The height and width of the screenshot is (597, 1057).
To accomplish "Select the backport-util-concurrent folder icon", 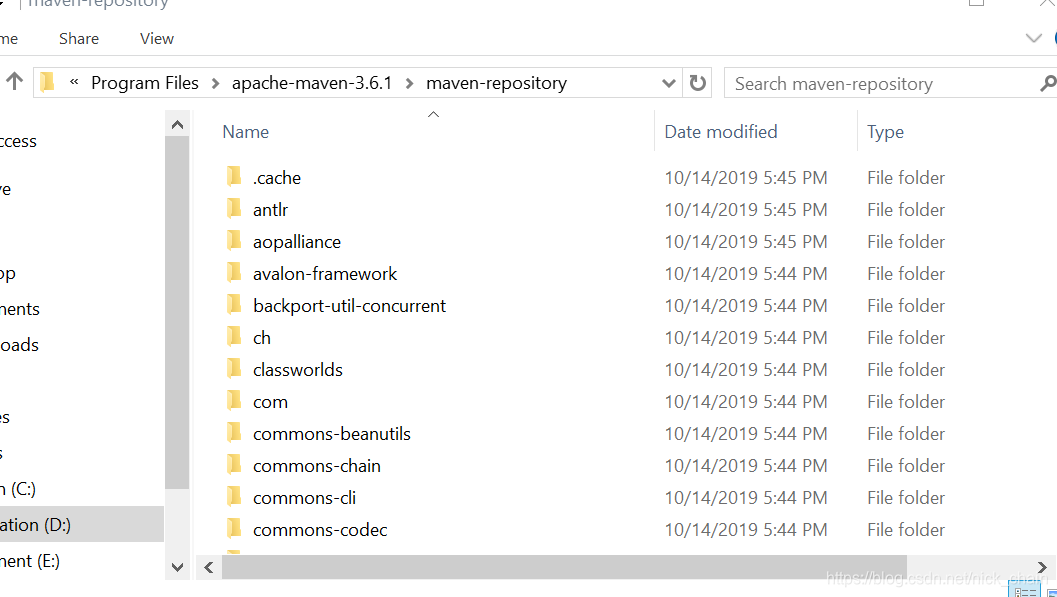I will (234, 305).
